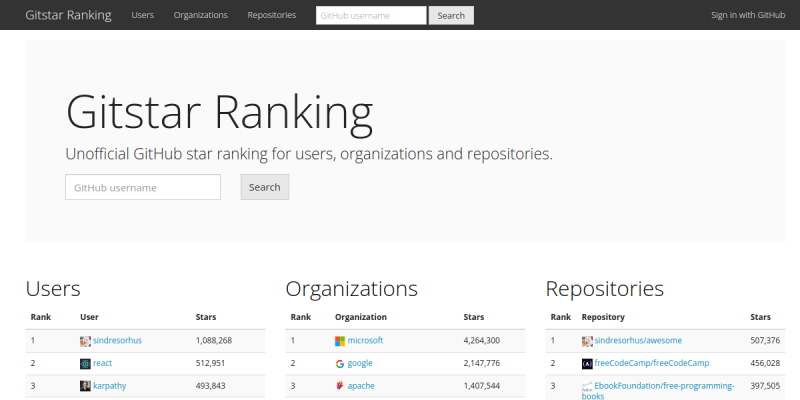Go to Gitstar Ranking home via navbar brand
Image resolution: width=800 pixels, height=400 pixels.
(68, 15)
